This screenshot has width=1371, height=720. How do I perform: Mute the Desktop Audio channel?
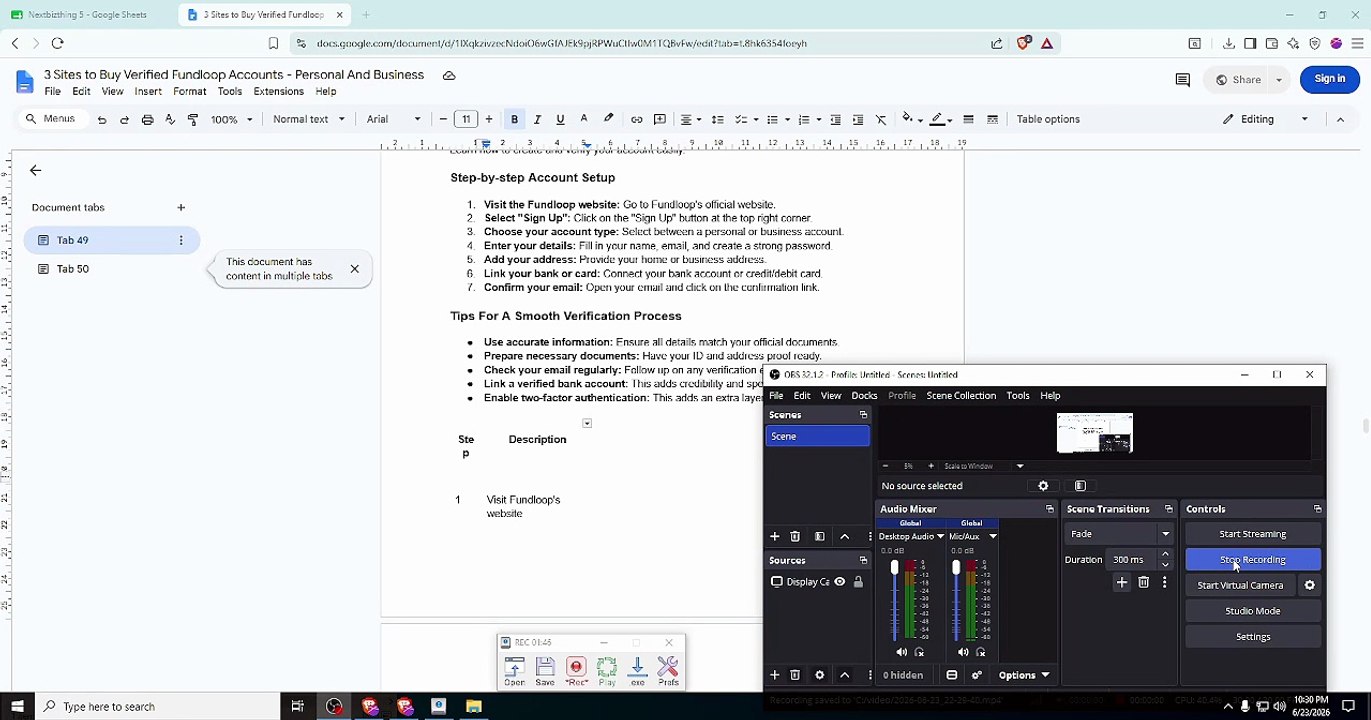tap(902, 652)
